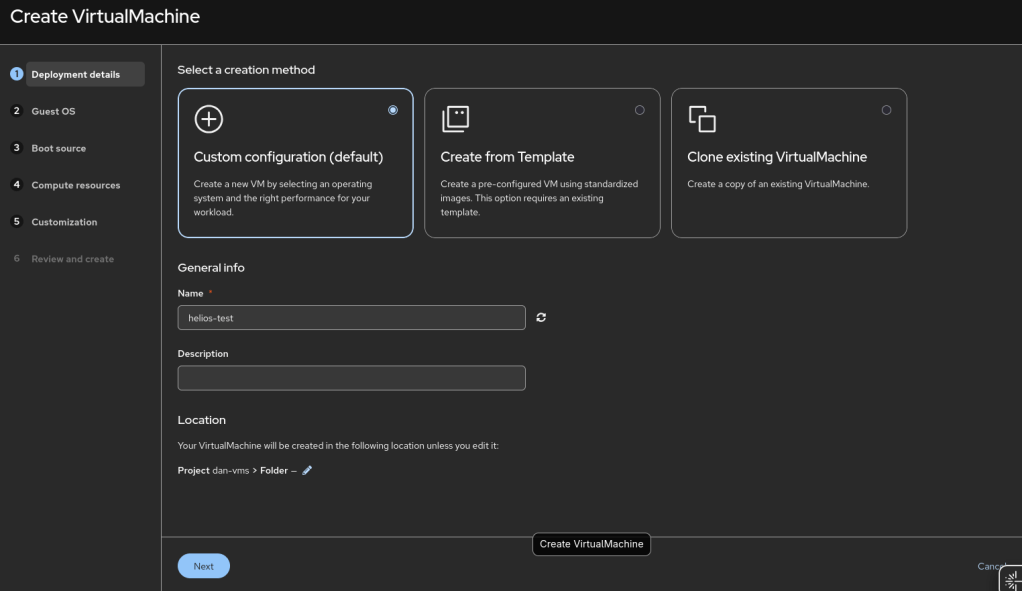Viewport: 1022px width, 591px height.
Task: Select the Create from Template radio button
Action: (639, 110)
